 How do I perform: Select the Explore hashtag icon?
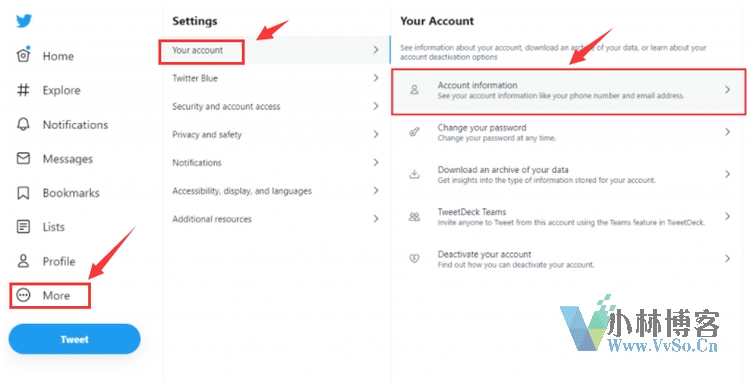click(x=23, y=90)
